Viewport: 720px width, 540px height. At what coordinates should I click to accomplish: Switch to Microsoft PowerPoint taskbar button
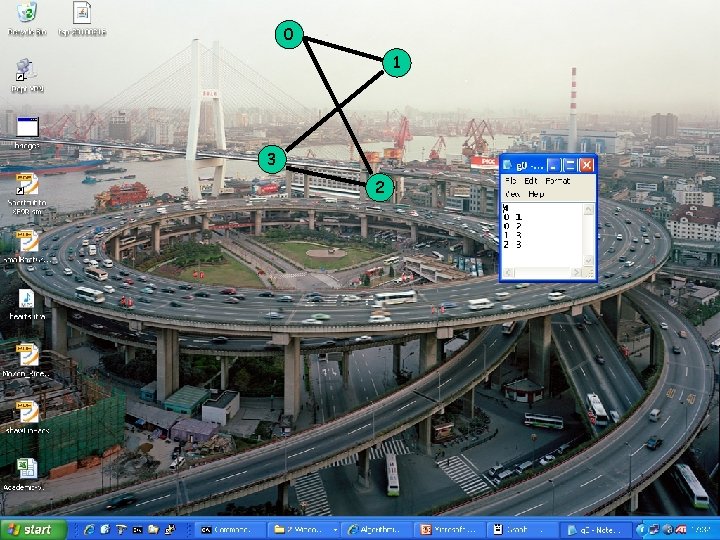click(452, 530)
